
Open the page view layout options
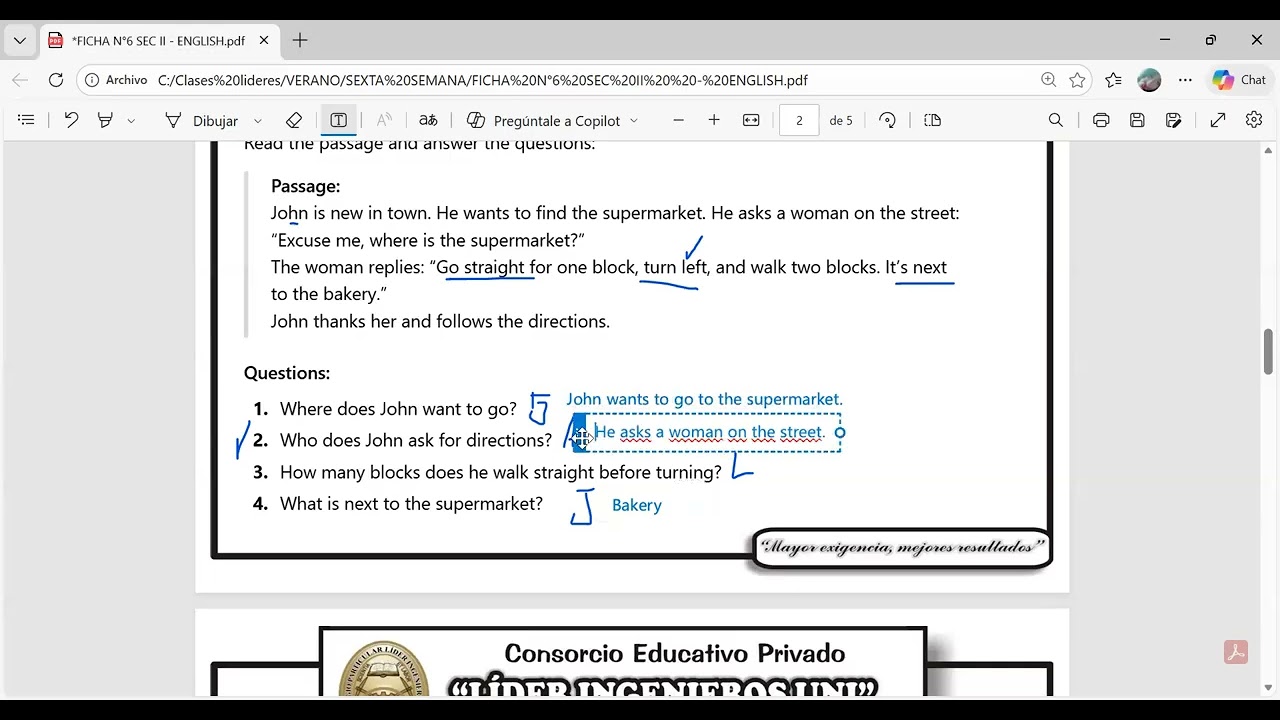[x=933, y=120]
